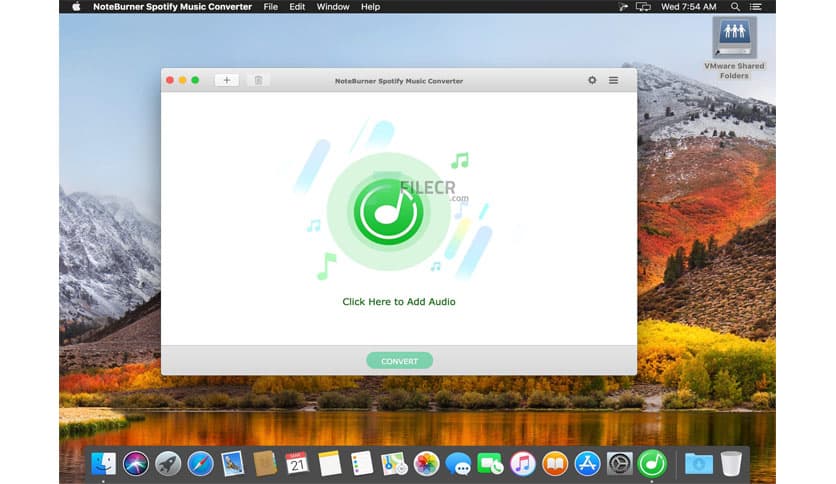Open iTunes from the Dock

(x=523, y=464)
